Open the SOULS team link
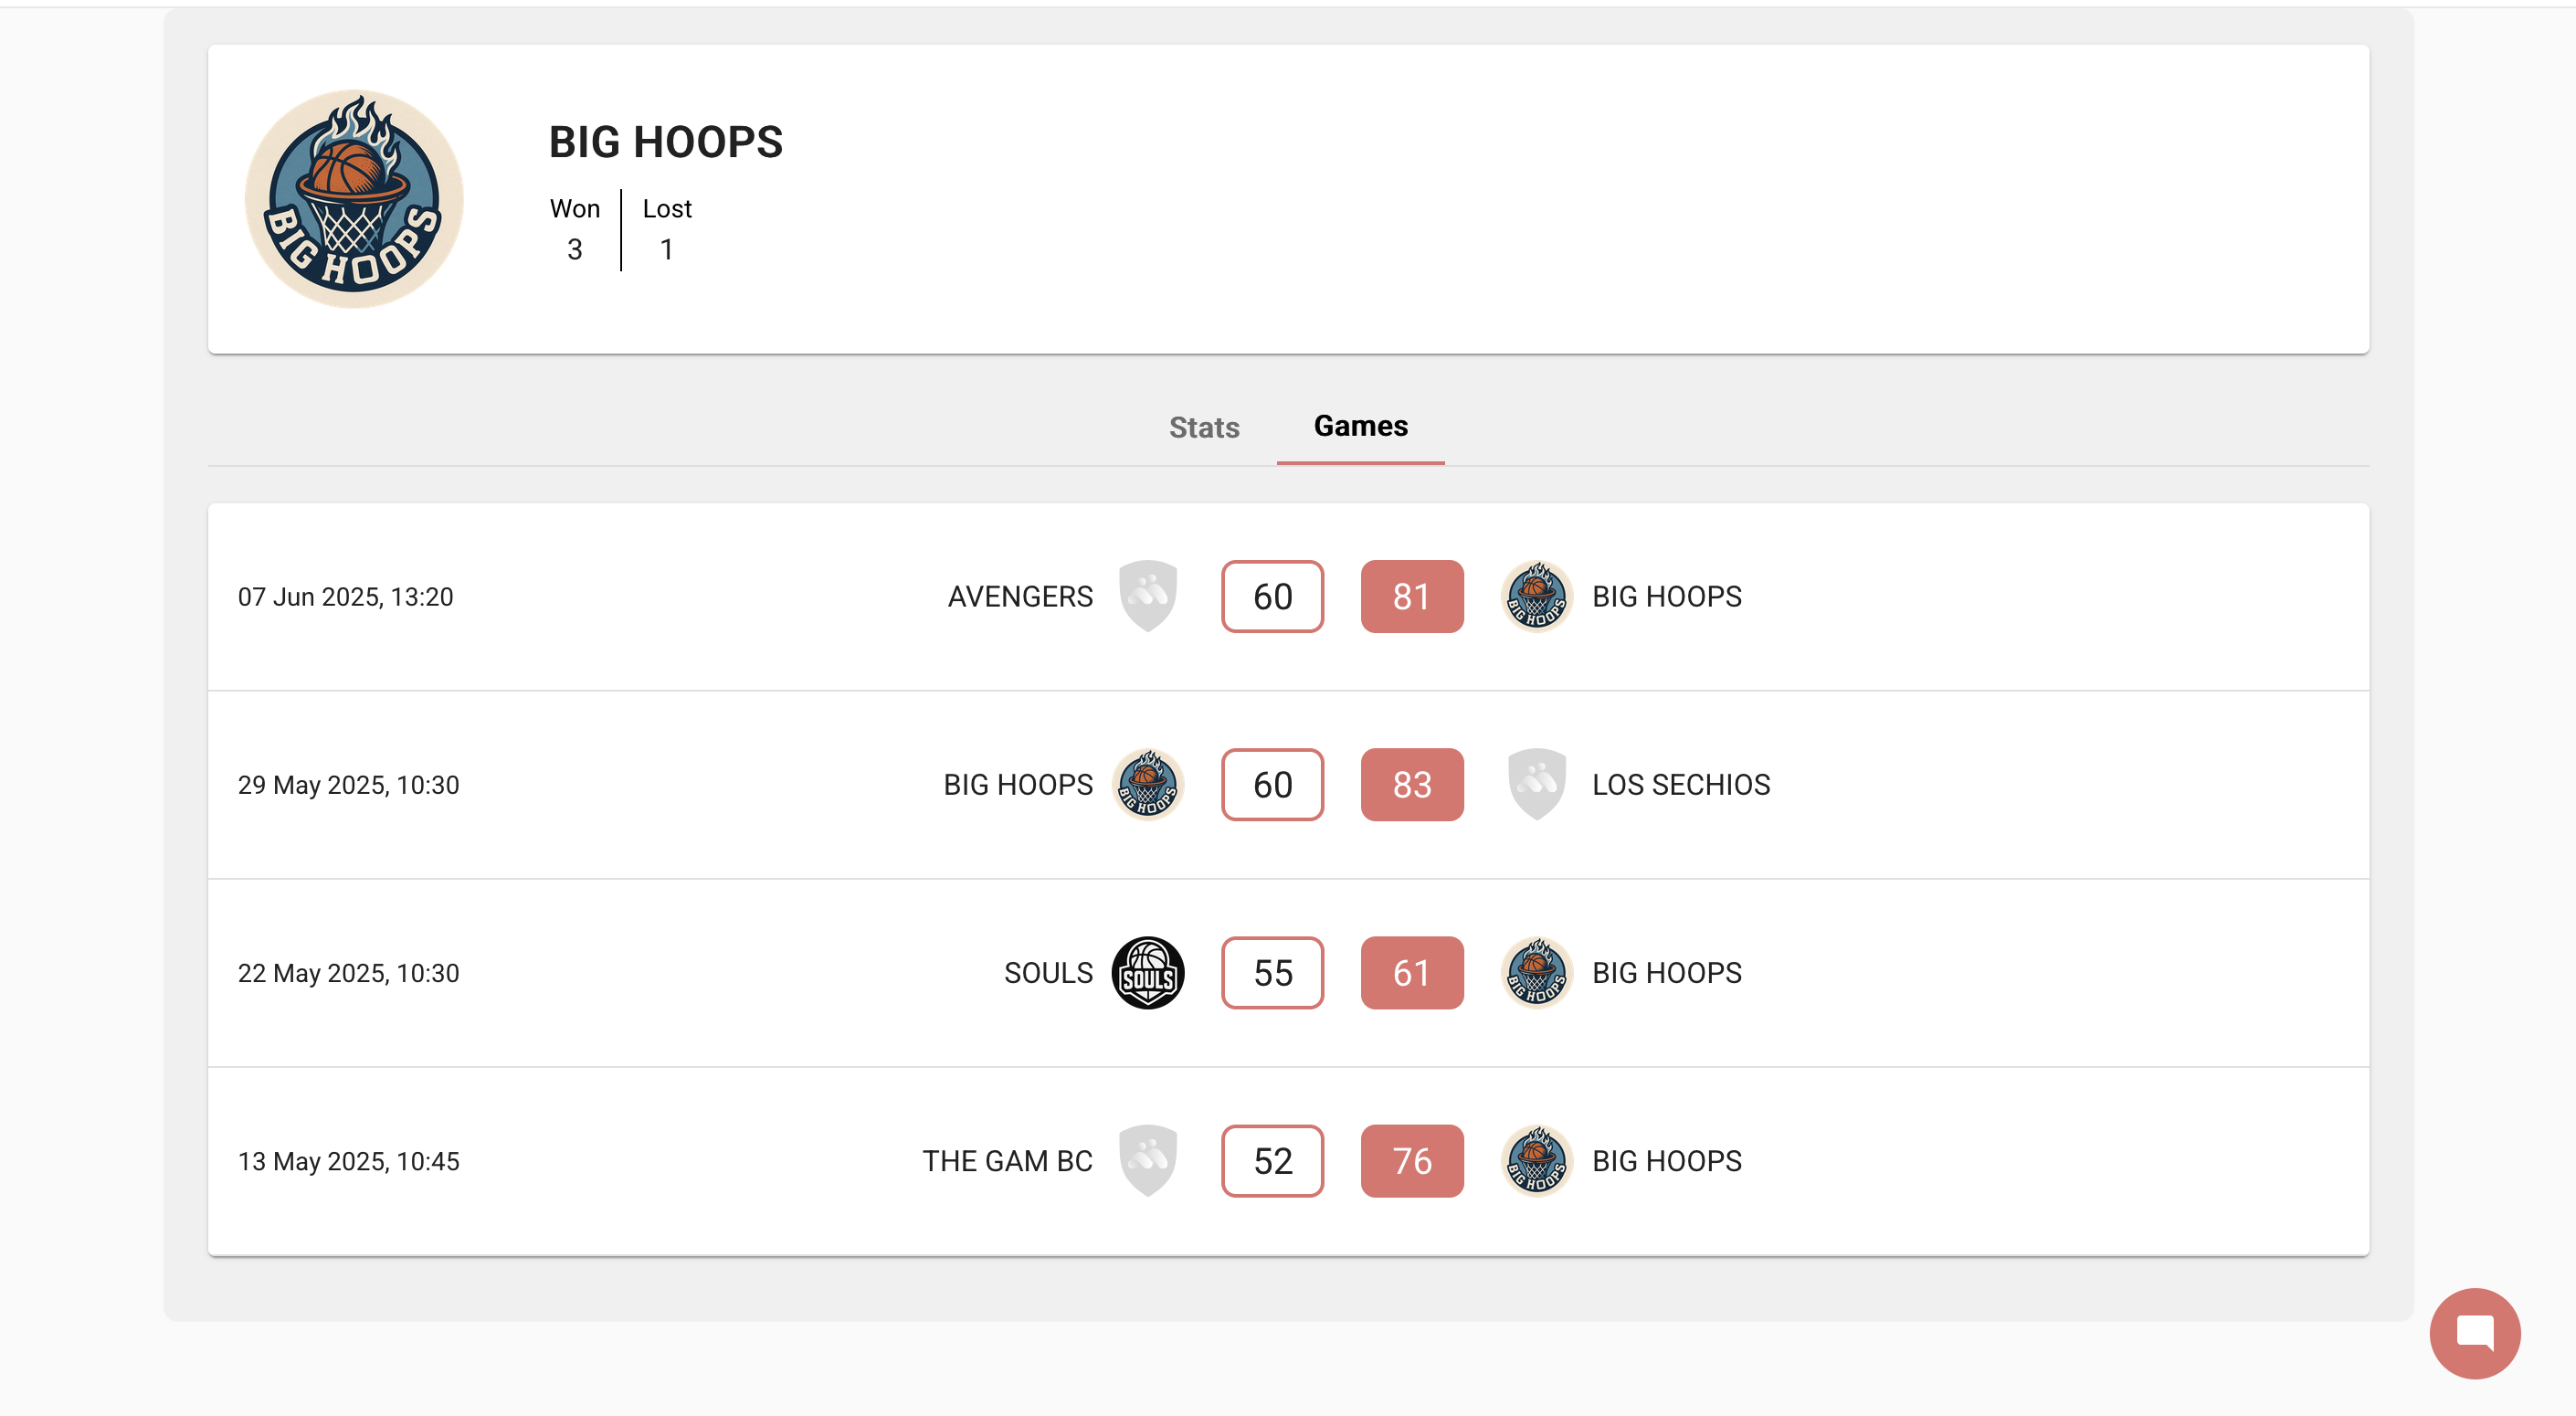Screen dimensions: 2576x1416 (1048, 972)
